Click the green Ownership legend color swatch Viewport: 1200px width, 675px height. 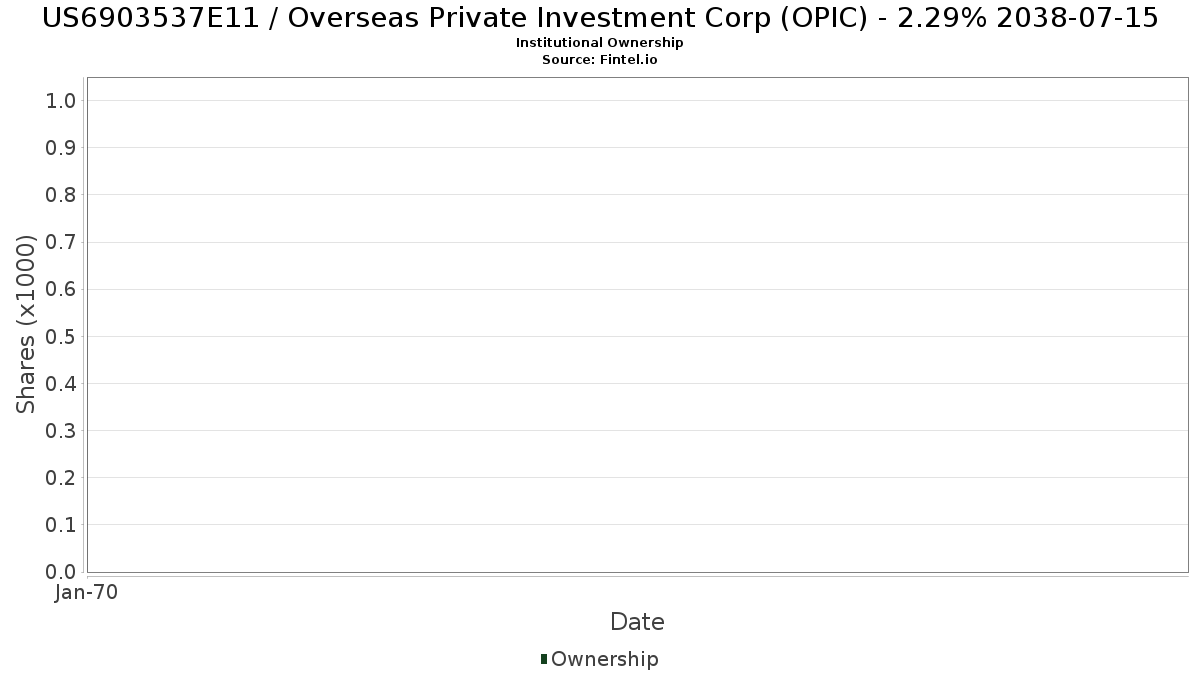[x=544, y=659]
